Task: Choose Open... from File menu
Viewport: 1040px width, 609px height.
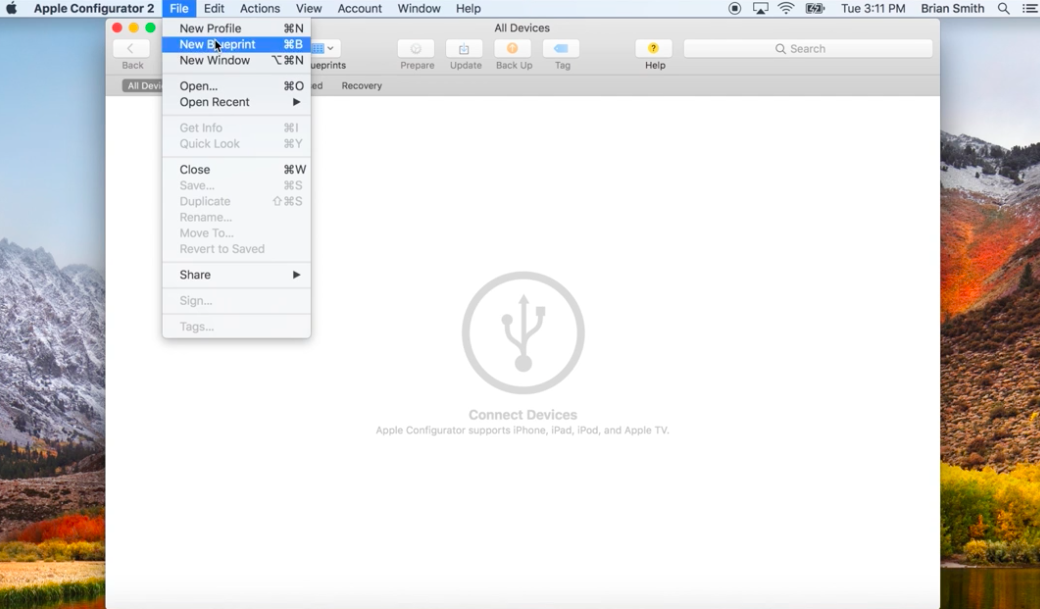Action: click(x=237, y=86)
